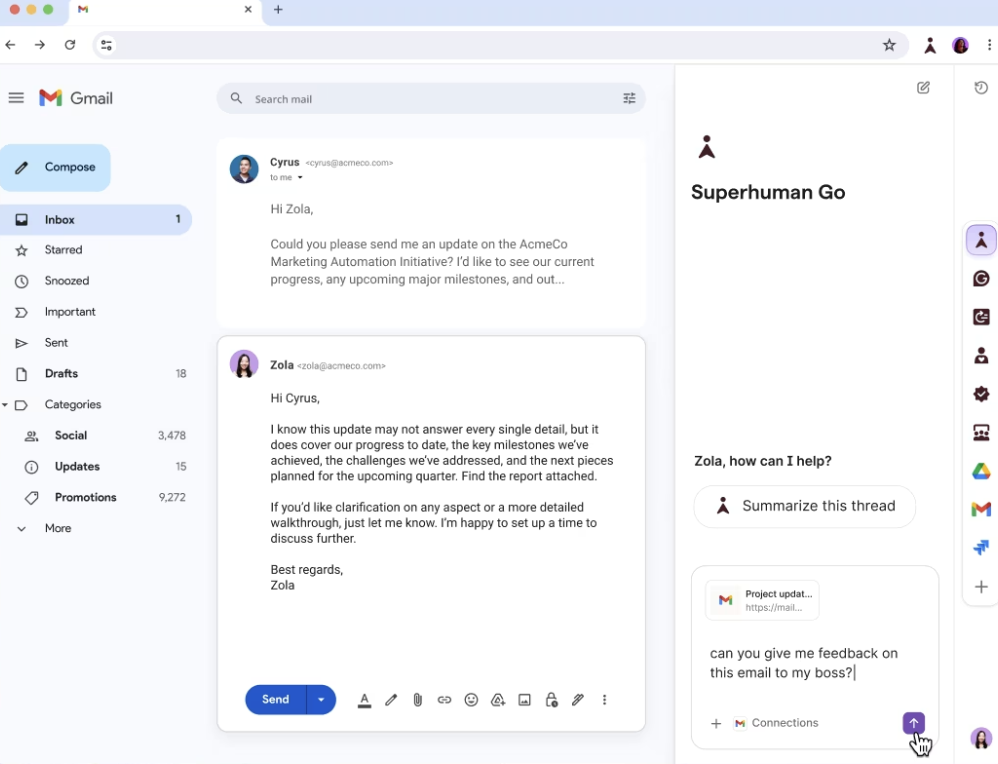Open the Gmail agent in sidebar
The image size is (998, 764).
[x=981, y=509]
